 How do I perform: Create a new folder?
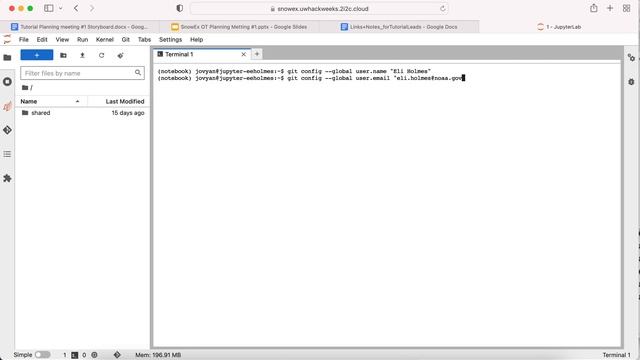[63, 55]
